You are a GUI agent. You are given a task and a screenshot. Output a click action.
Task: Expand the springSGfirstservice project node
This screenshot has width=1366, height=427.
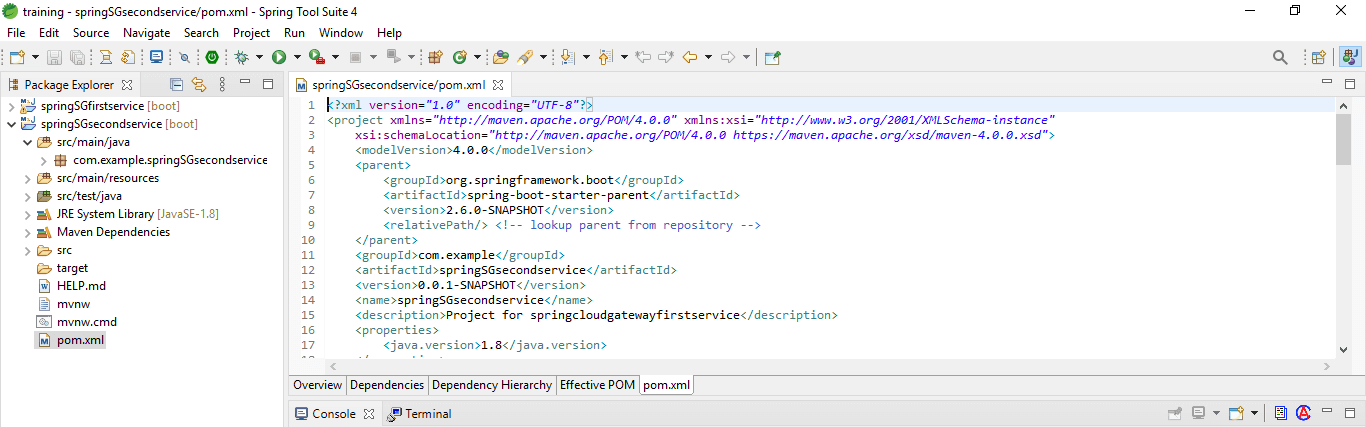coord(11,106)
